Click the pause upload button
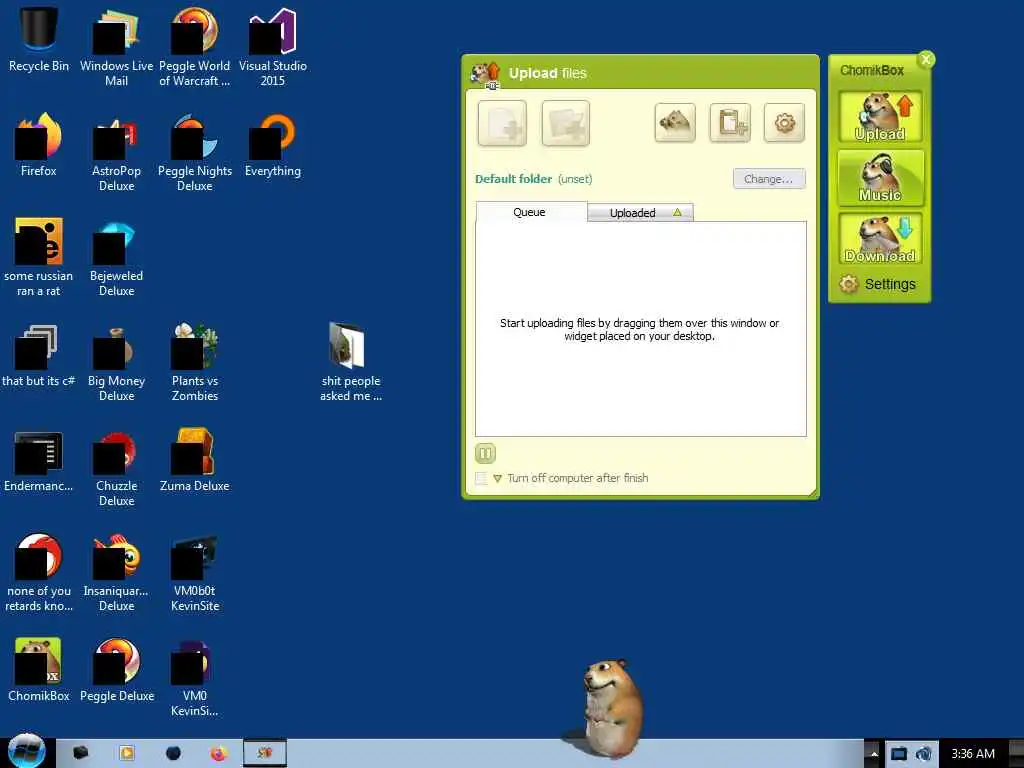 tap(485, 453)
